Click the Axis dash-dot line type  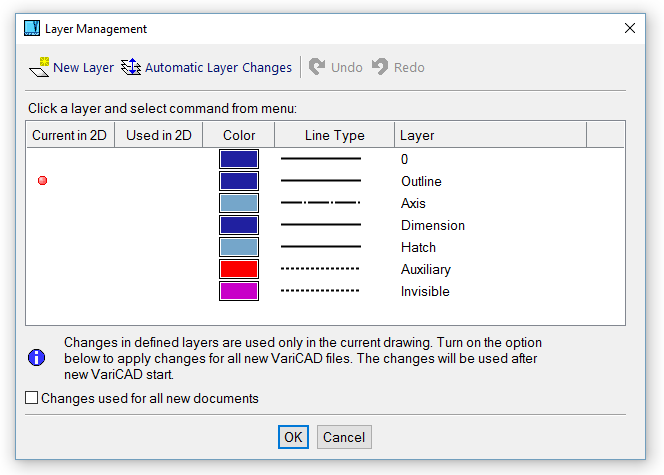[x=320, y=203]
